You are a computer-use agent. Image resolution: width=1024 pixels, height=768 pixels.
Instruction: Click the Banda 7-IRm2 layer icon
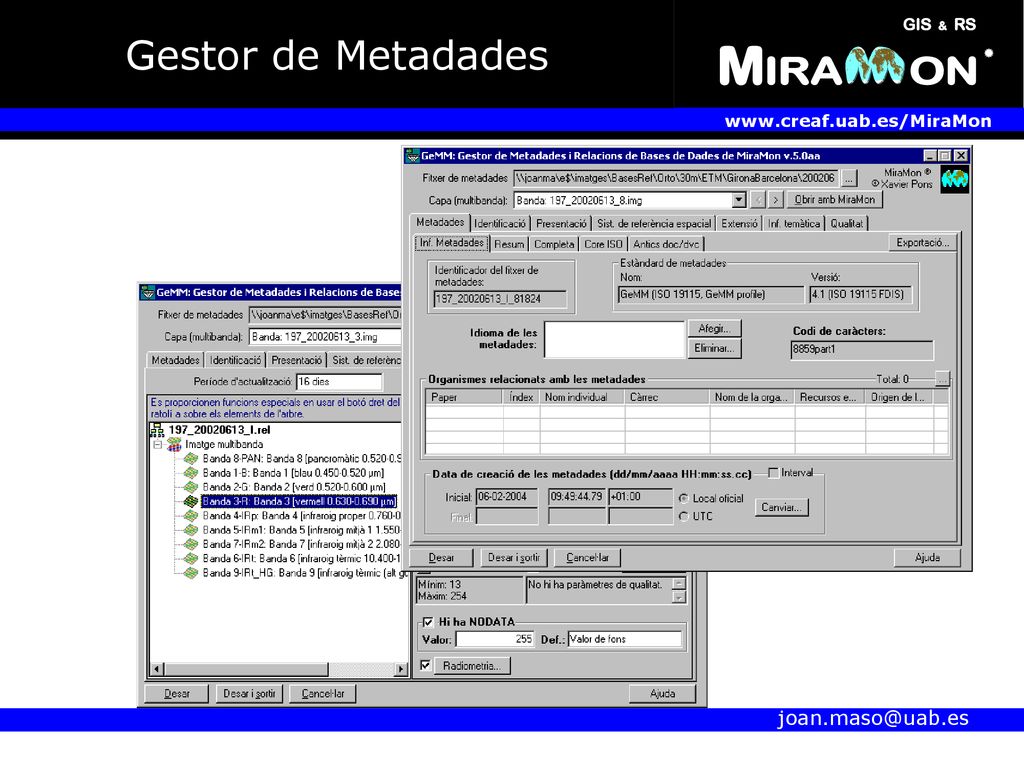point(191,544)
